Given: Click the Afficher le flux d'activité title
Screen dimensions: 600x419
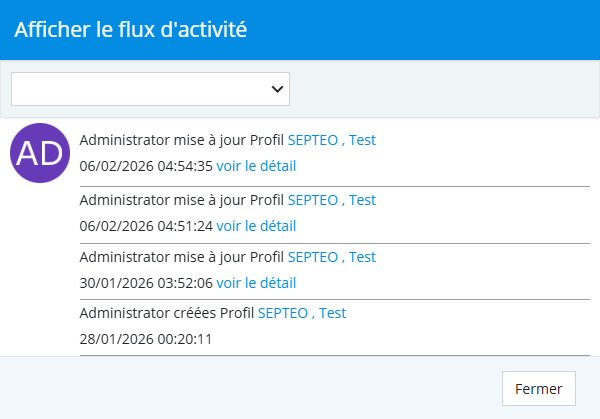Looking at the screenshot, I should click(130, 30).
